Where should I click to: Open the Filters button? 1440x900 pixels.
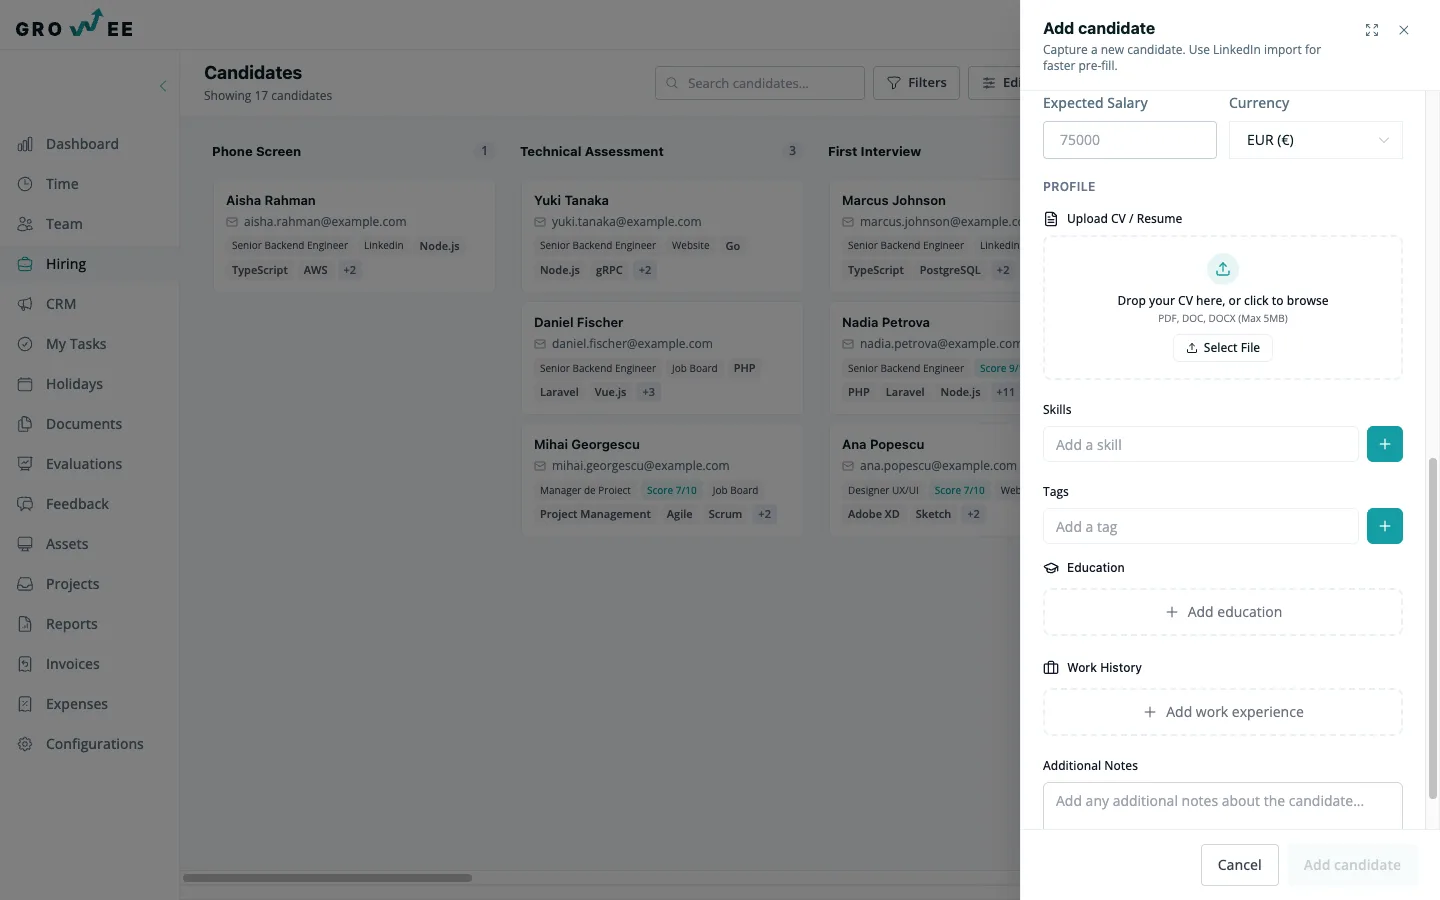tap(917, 83)
